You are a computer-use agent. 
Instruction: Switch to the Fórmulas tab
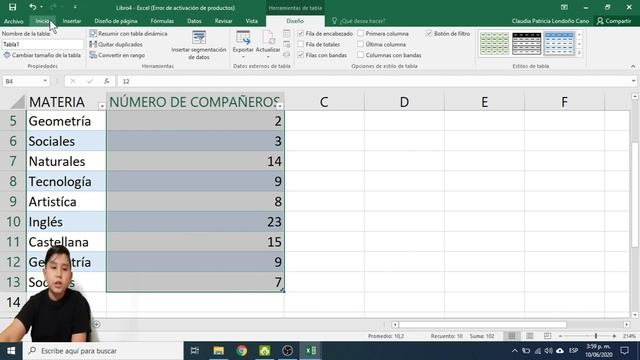click(162, 21)
